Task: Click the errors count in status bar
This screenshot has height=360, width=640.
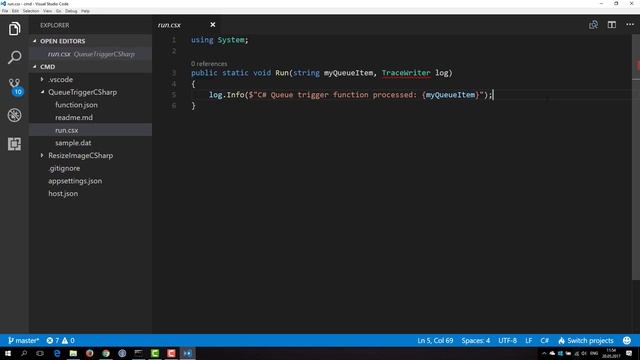Action: pyautogui.click(x=52, y=340)
